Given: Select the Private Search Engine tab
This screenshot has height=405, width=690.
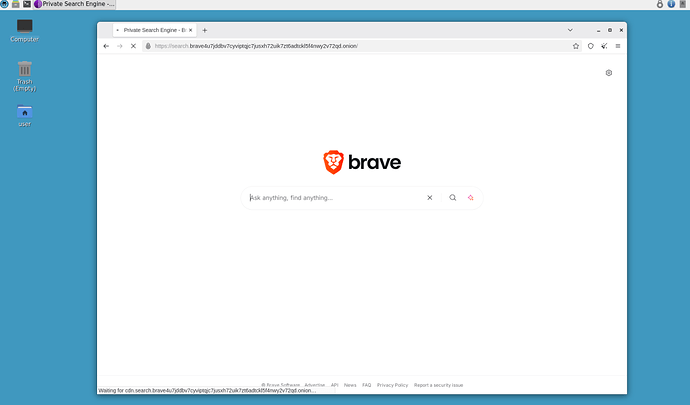Looking at the screenshot, I should pyautogui.click(x=155, y=30).
